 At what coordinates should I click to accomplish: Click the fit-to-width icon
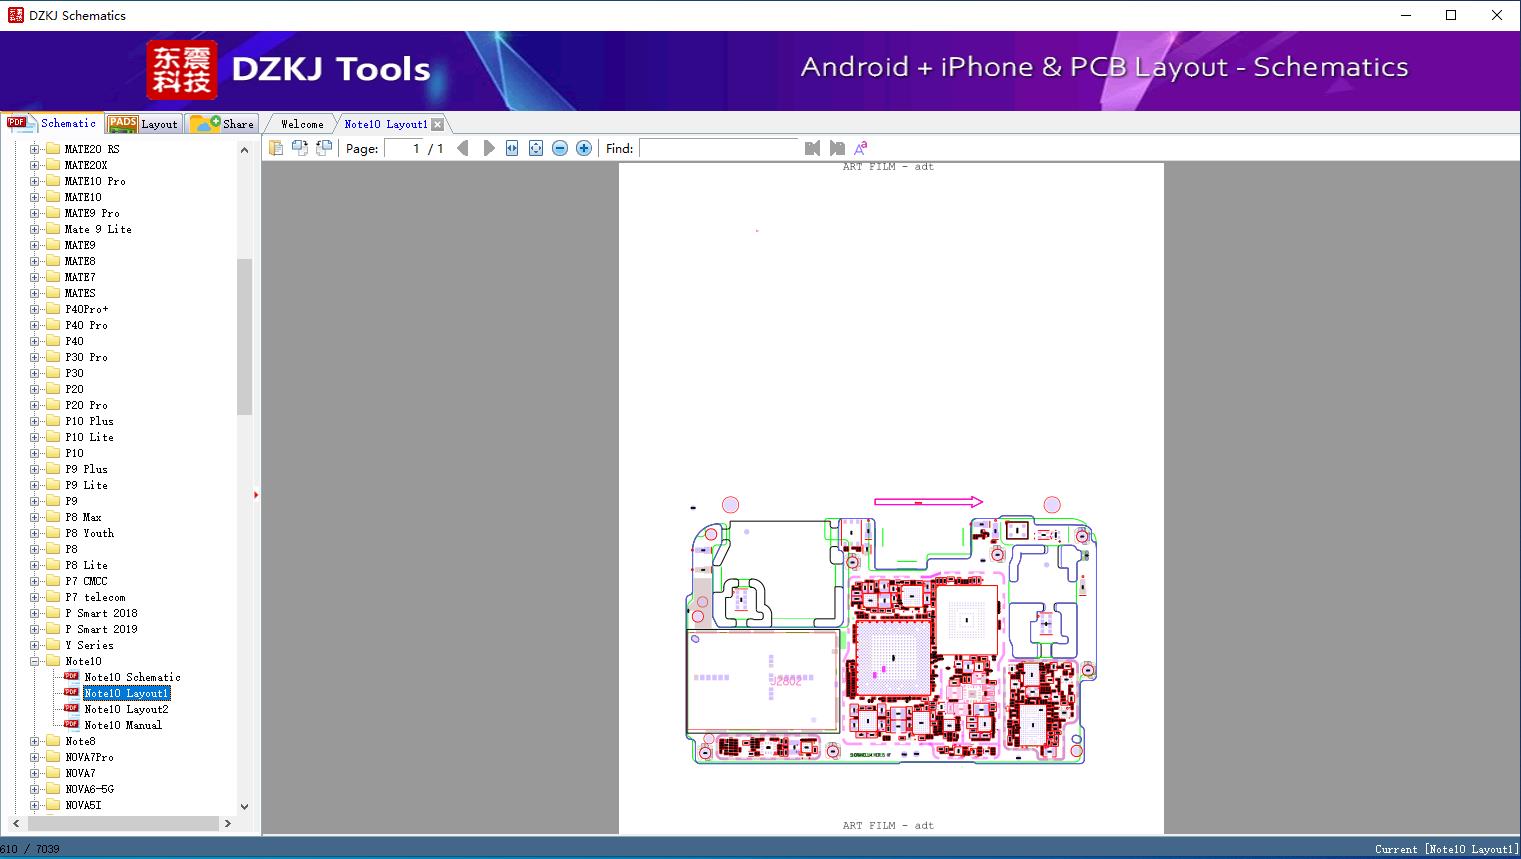512,148
